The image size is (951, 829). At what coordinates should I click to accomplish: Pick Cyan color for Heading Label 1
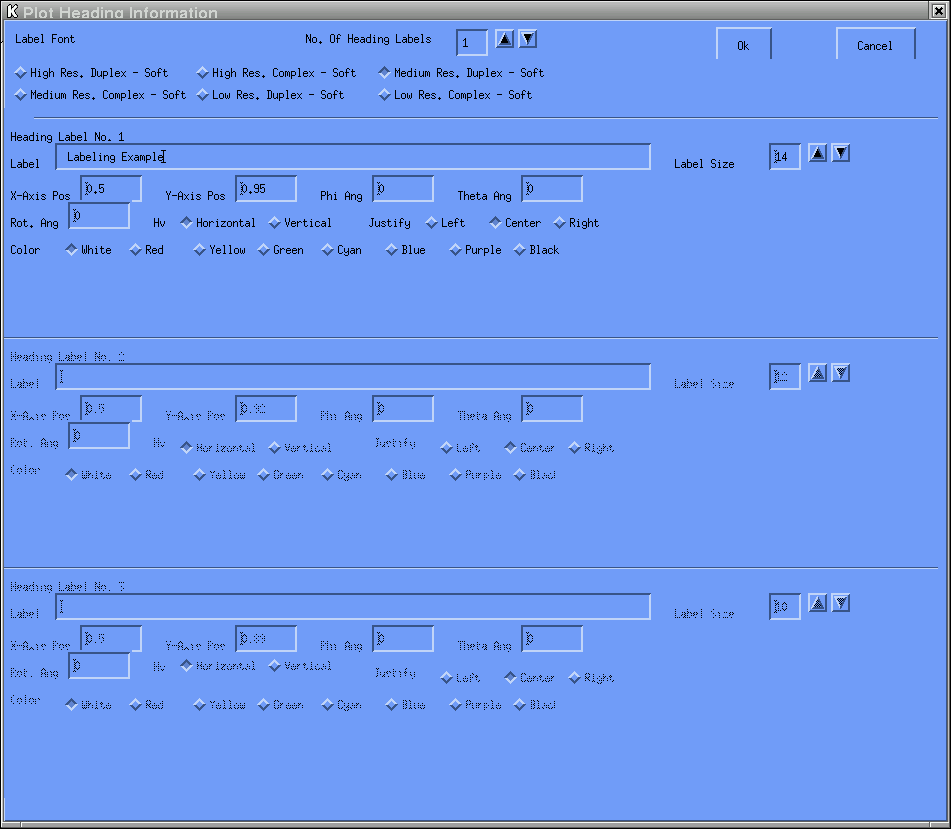point(341,250)
